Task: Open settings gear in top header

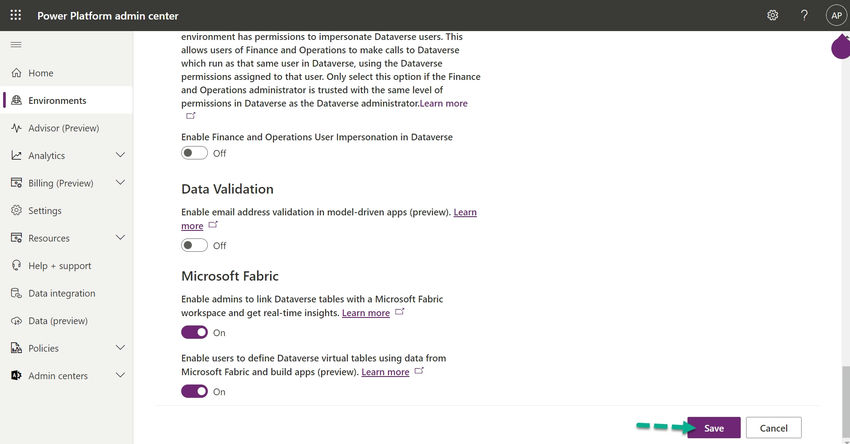Action: coord(772,15)
